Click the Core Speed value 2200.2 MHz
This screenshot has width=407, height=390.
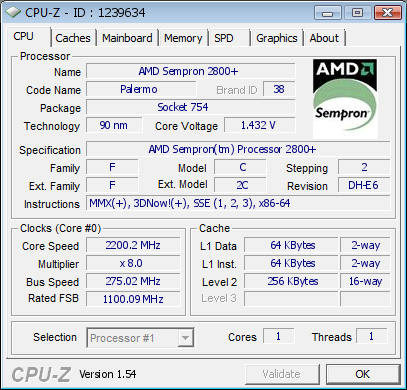point(133,245)
